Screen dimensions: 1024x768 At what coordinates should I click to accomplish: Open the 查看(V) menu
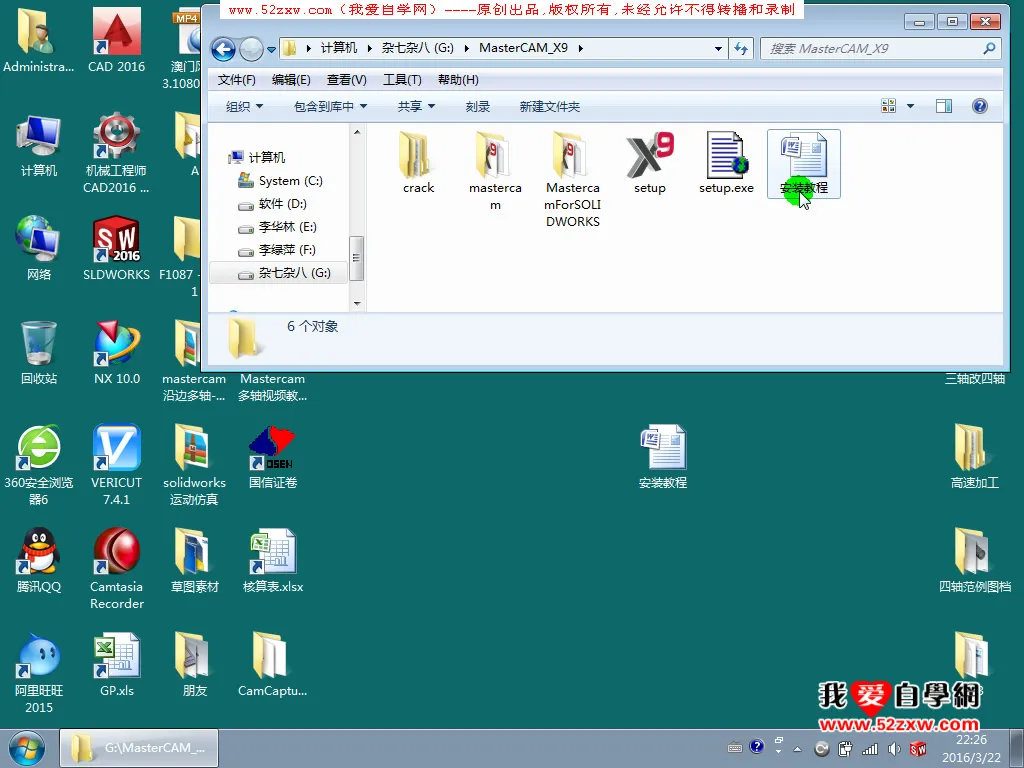point(346,80)
